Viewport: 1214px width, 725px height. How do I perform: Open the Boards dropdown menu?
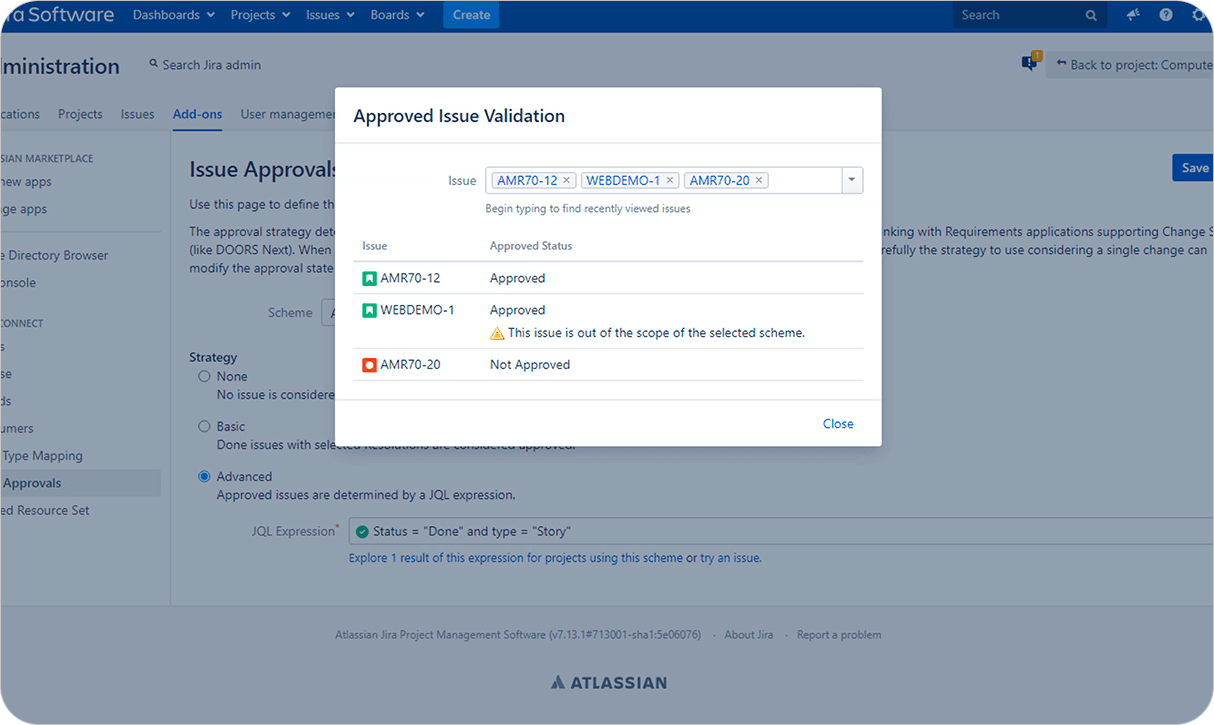point(397,15)
